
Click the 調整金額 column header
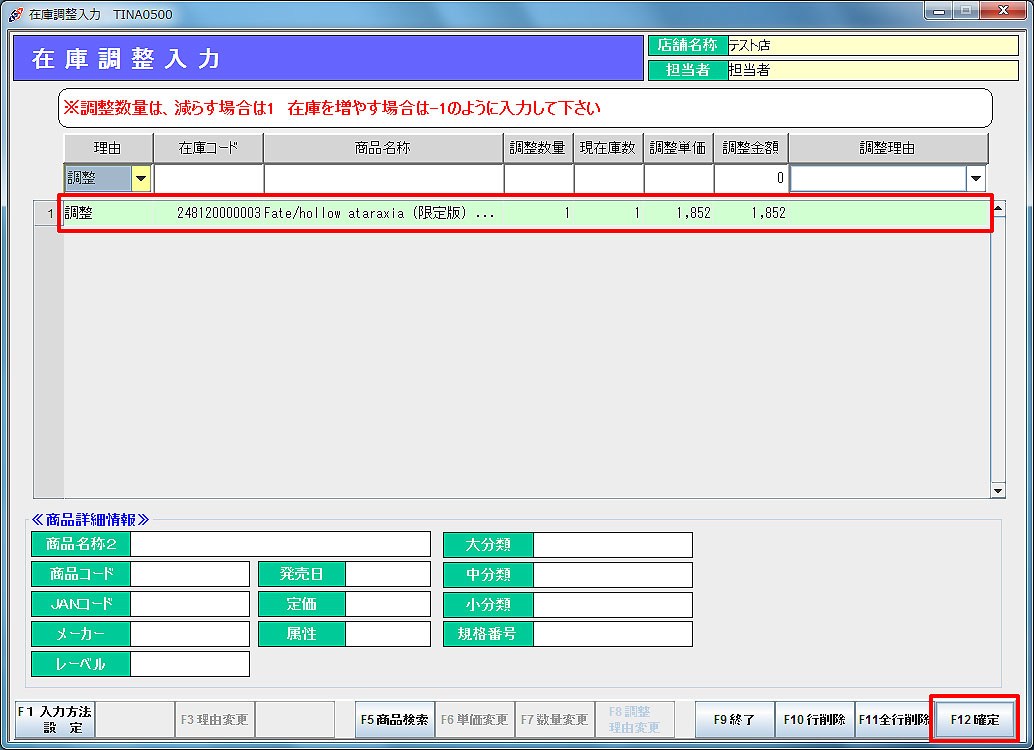click(x=751, y=148)
